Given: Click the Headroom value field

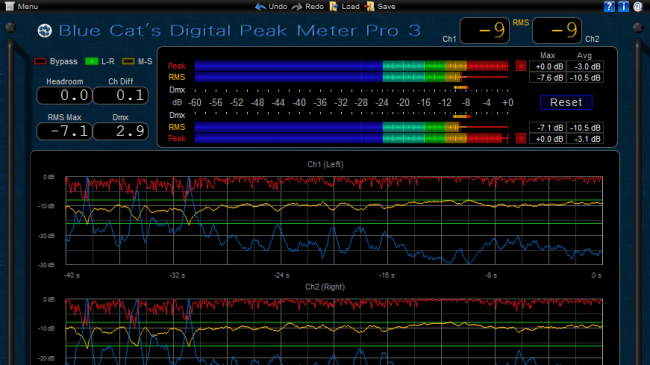Looking at the screenshot, I should [64, 95].
